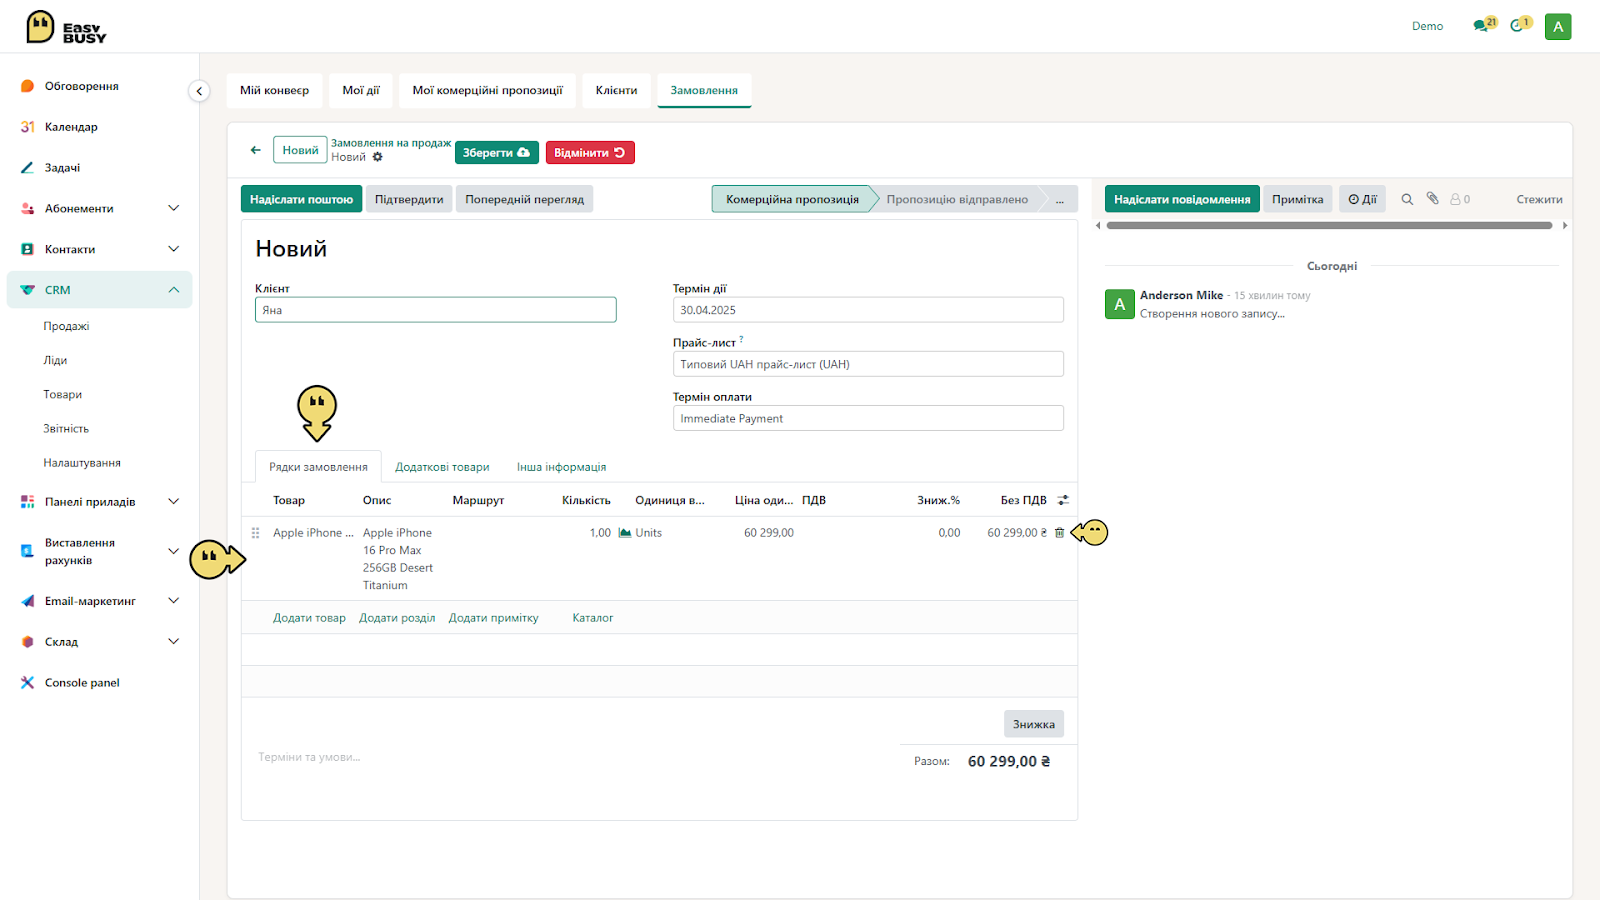Viewport: 1600px width, 900px height.
Task: Open Товари under CRM
Action: click(x=62, y=394)
